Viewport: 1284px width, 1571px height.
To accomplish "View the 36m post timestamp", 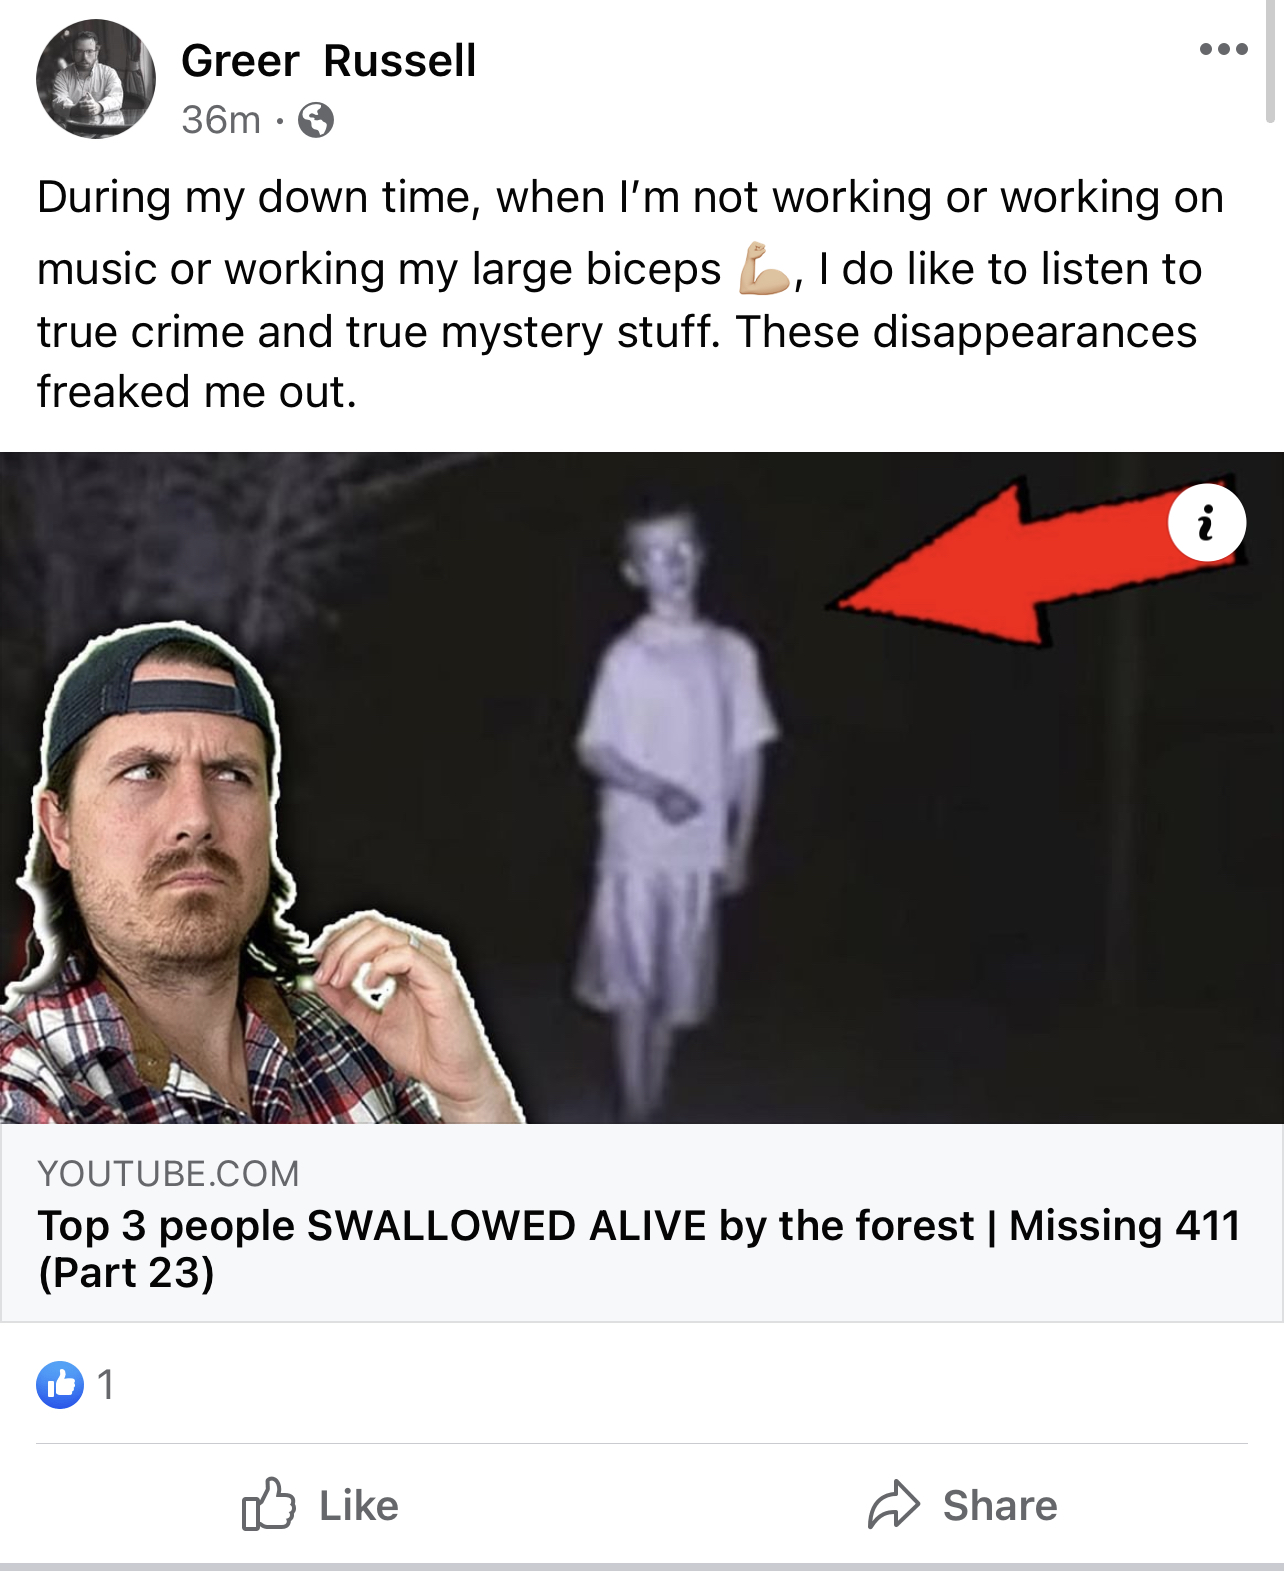I will [x=221, y=120].
